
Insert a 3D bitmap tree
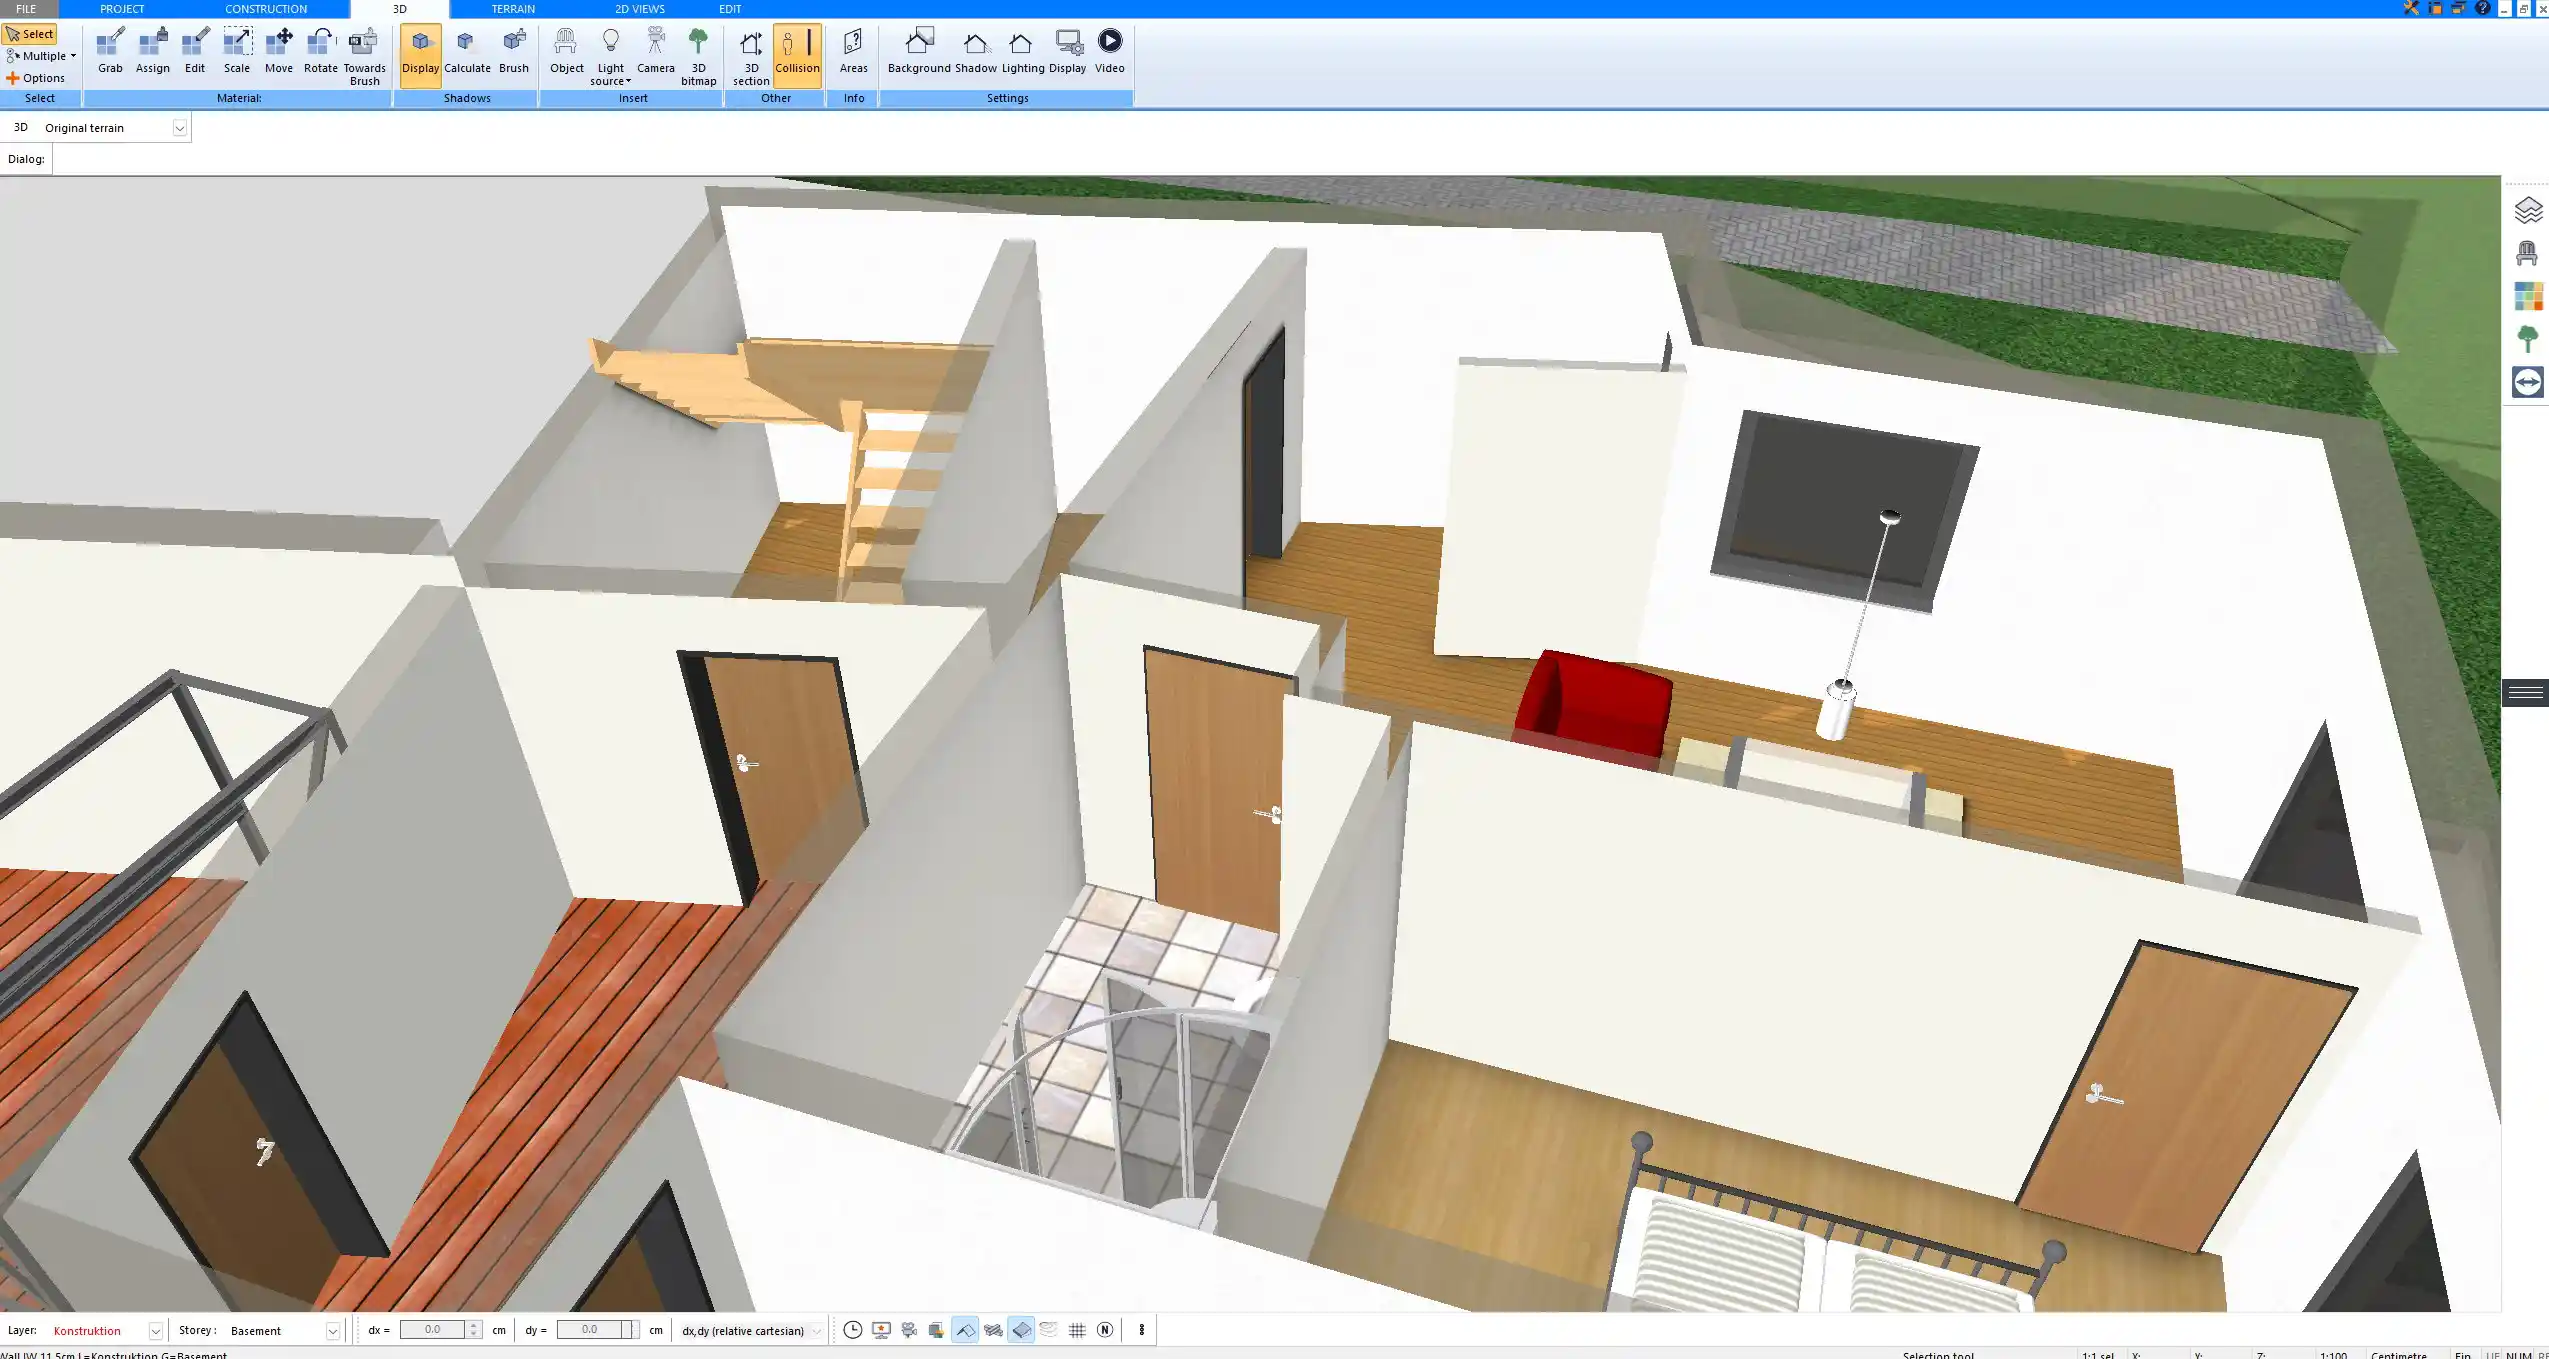pos(698,57)
